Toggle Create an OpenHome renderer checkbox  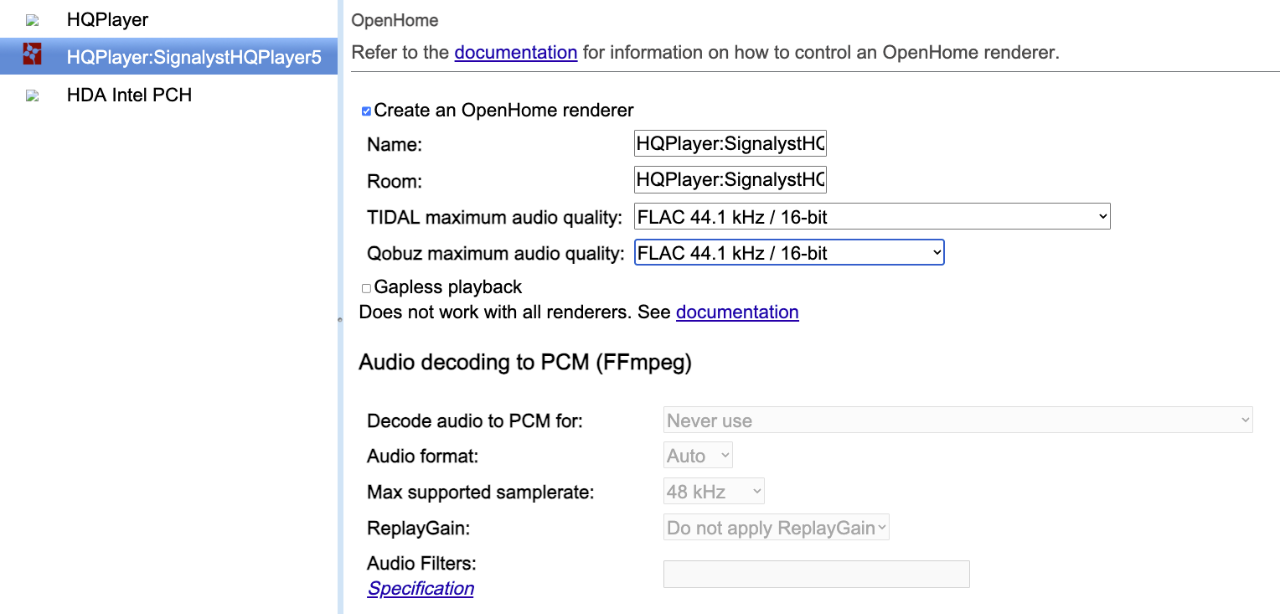pyautogui.click(x=366, y=111)
